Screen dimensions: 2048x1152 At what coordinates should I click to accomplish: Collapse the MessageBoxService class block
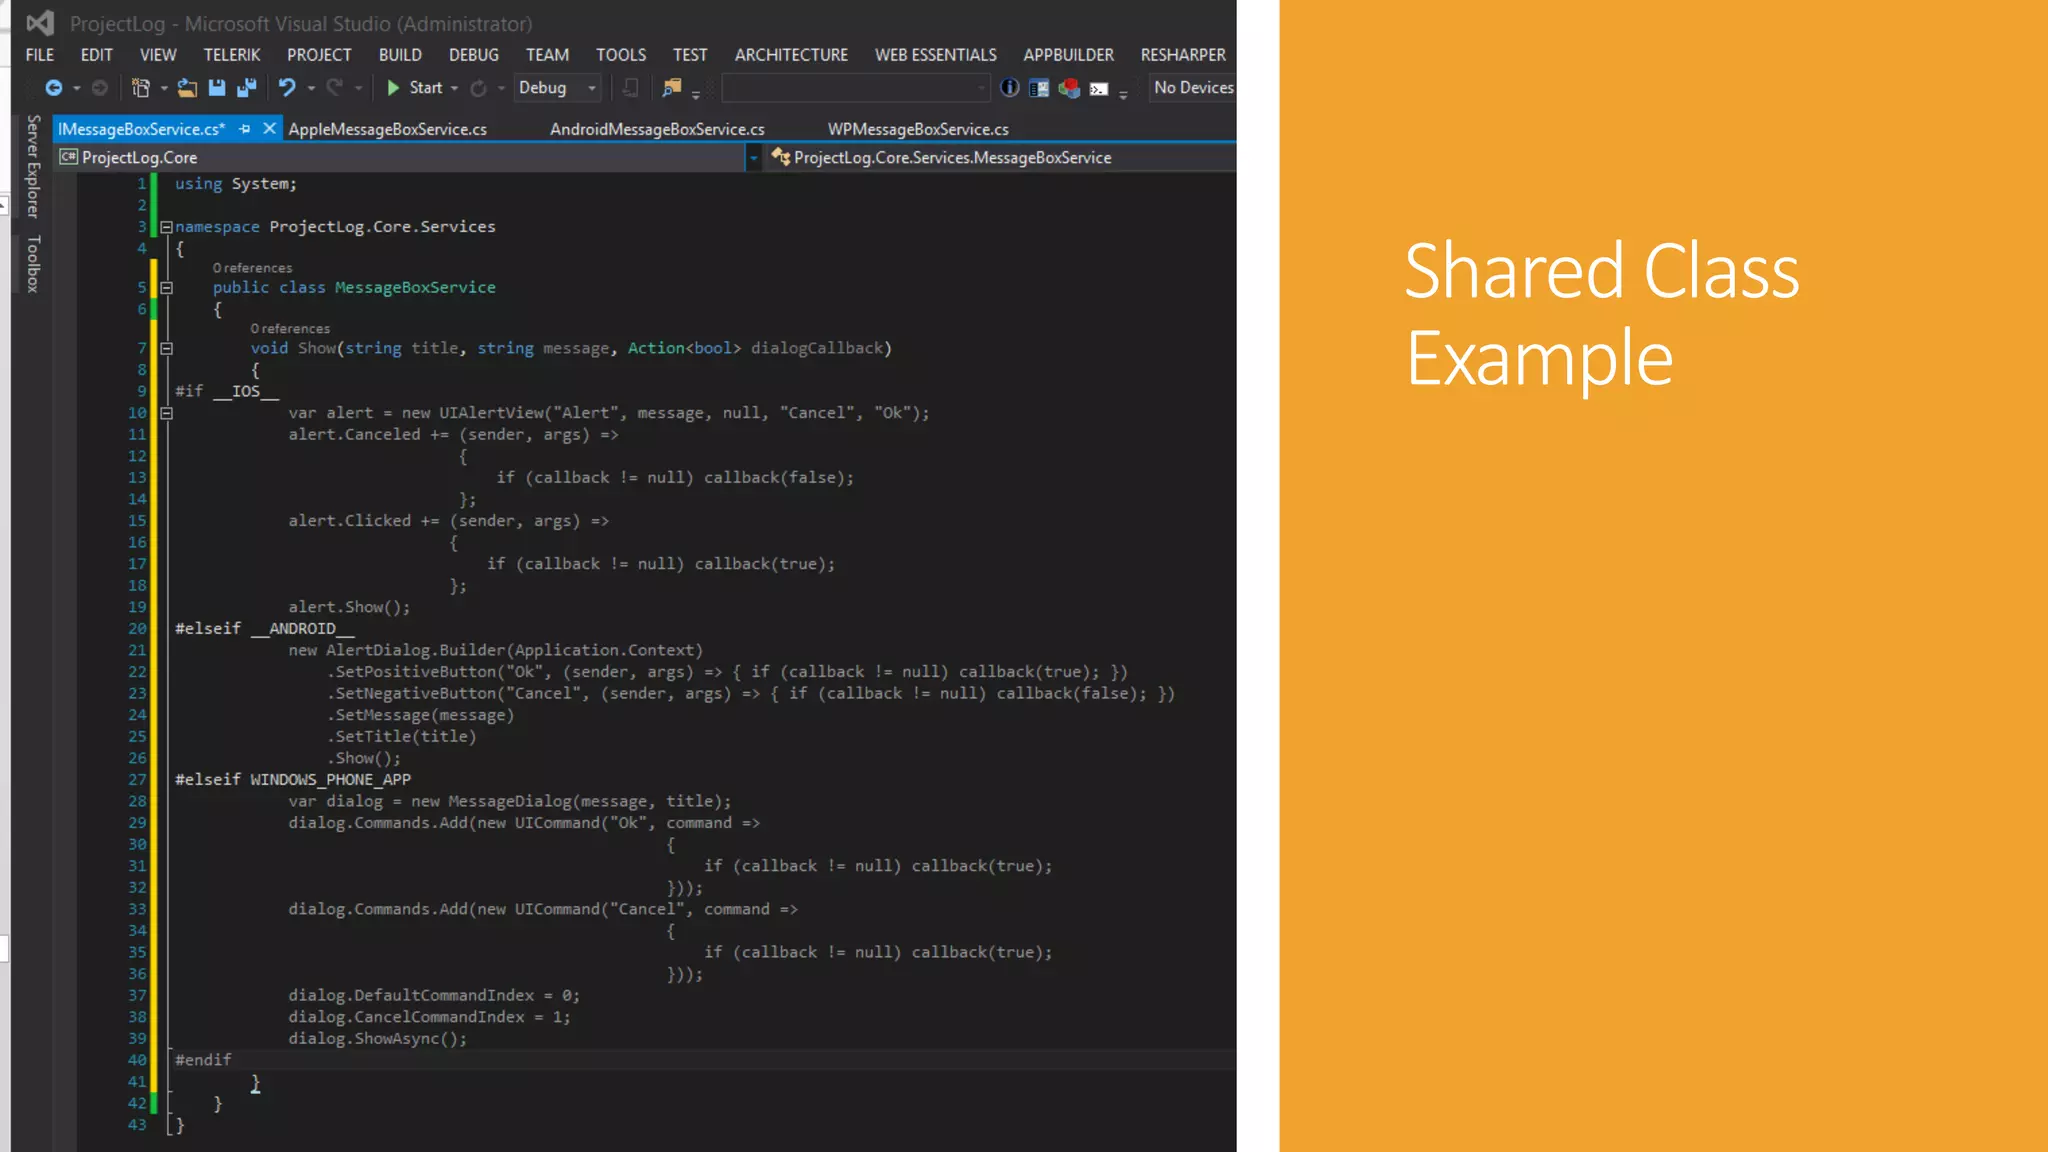point(166,288)
